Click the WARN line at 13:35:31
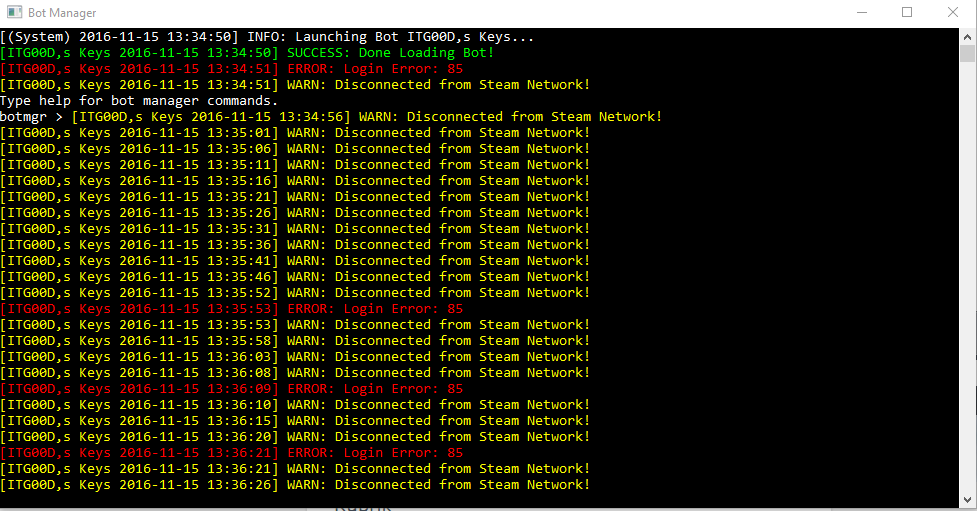 tap(295, 229)
